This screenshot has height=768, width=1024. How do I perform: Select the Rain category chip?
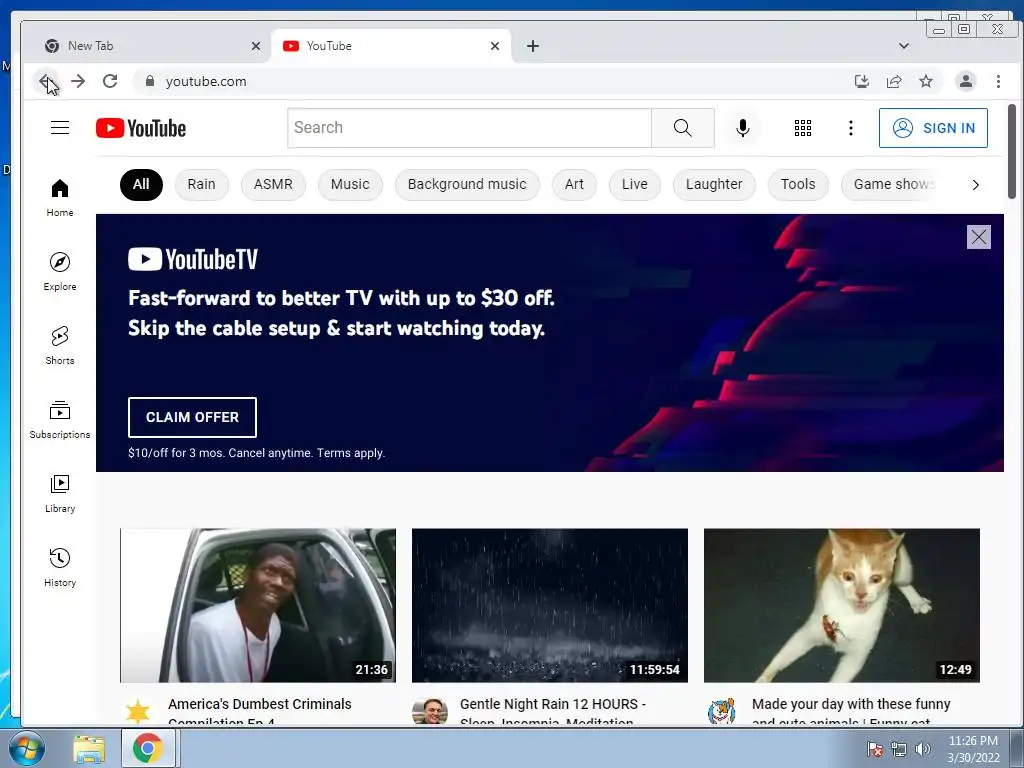[x=201, y=185]
